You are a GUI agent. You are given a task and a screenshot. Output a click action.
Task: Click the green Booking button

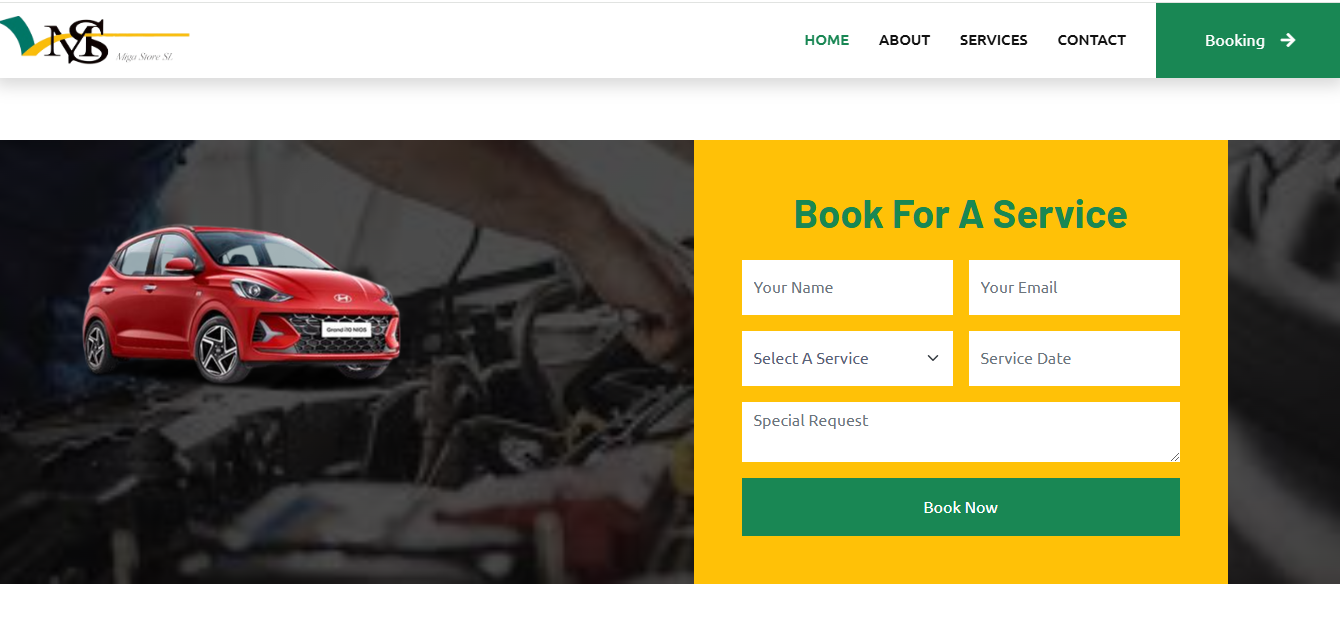tap(1248, 40)
